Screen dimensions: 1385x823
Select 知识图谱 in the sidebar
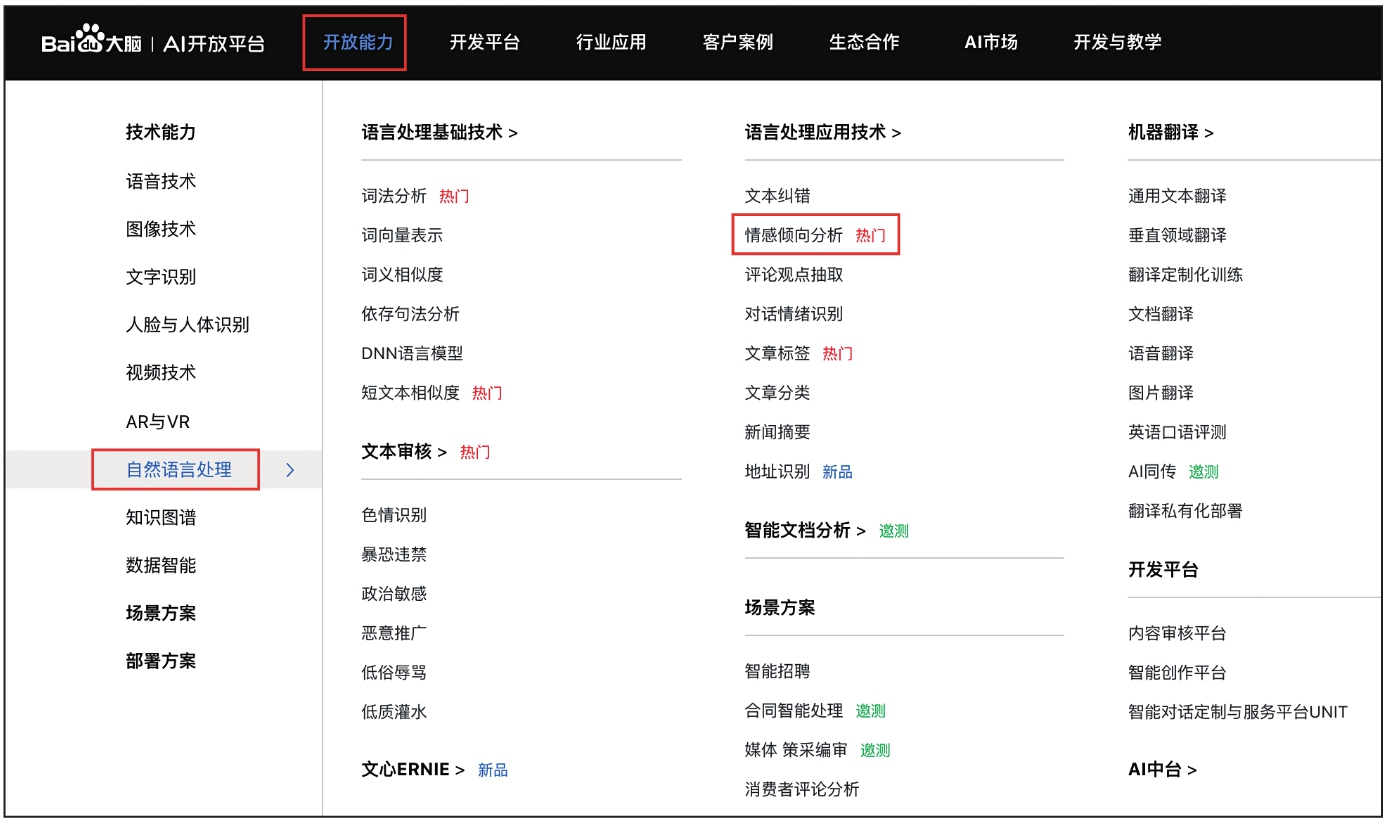tap(161, 518)
